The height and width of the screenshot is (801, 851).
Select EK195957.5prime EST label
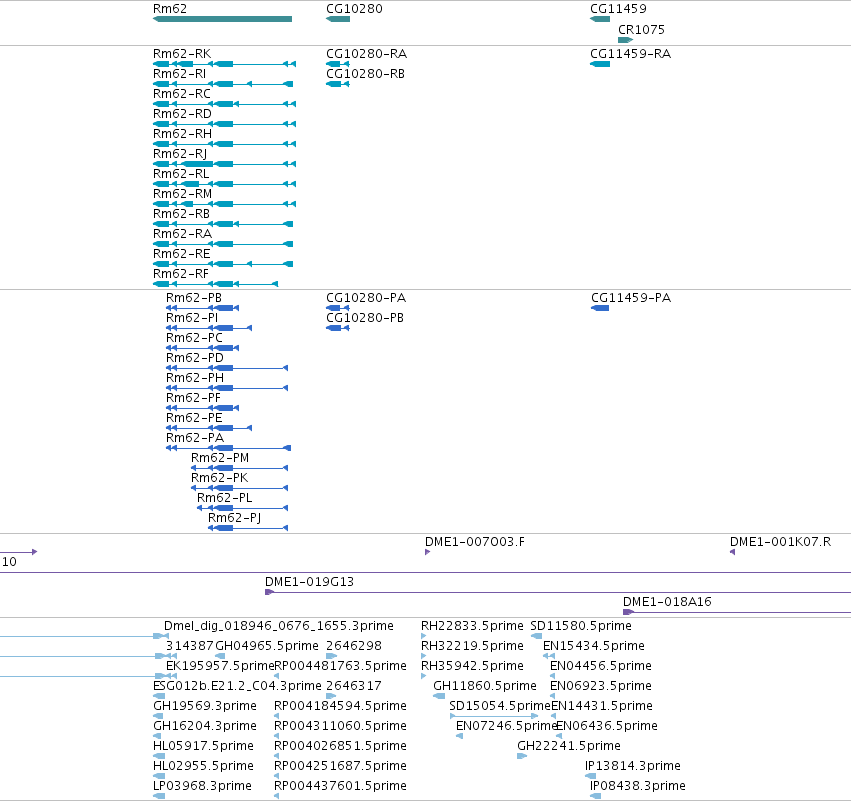(220, 666)
